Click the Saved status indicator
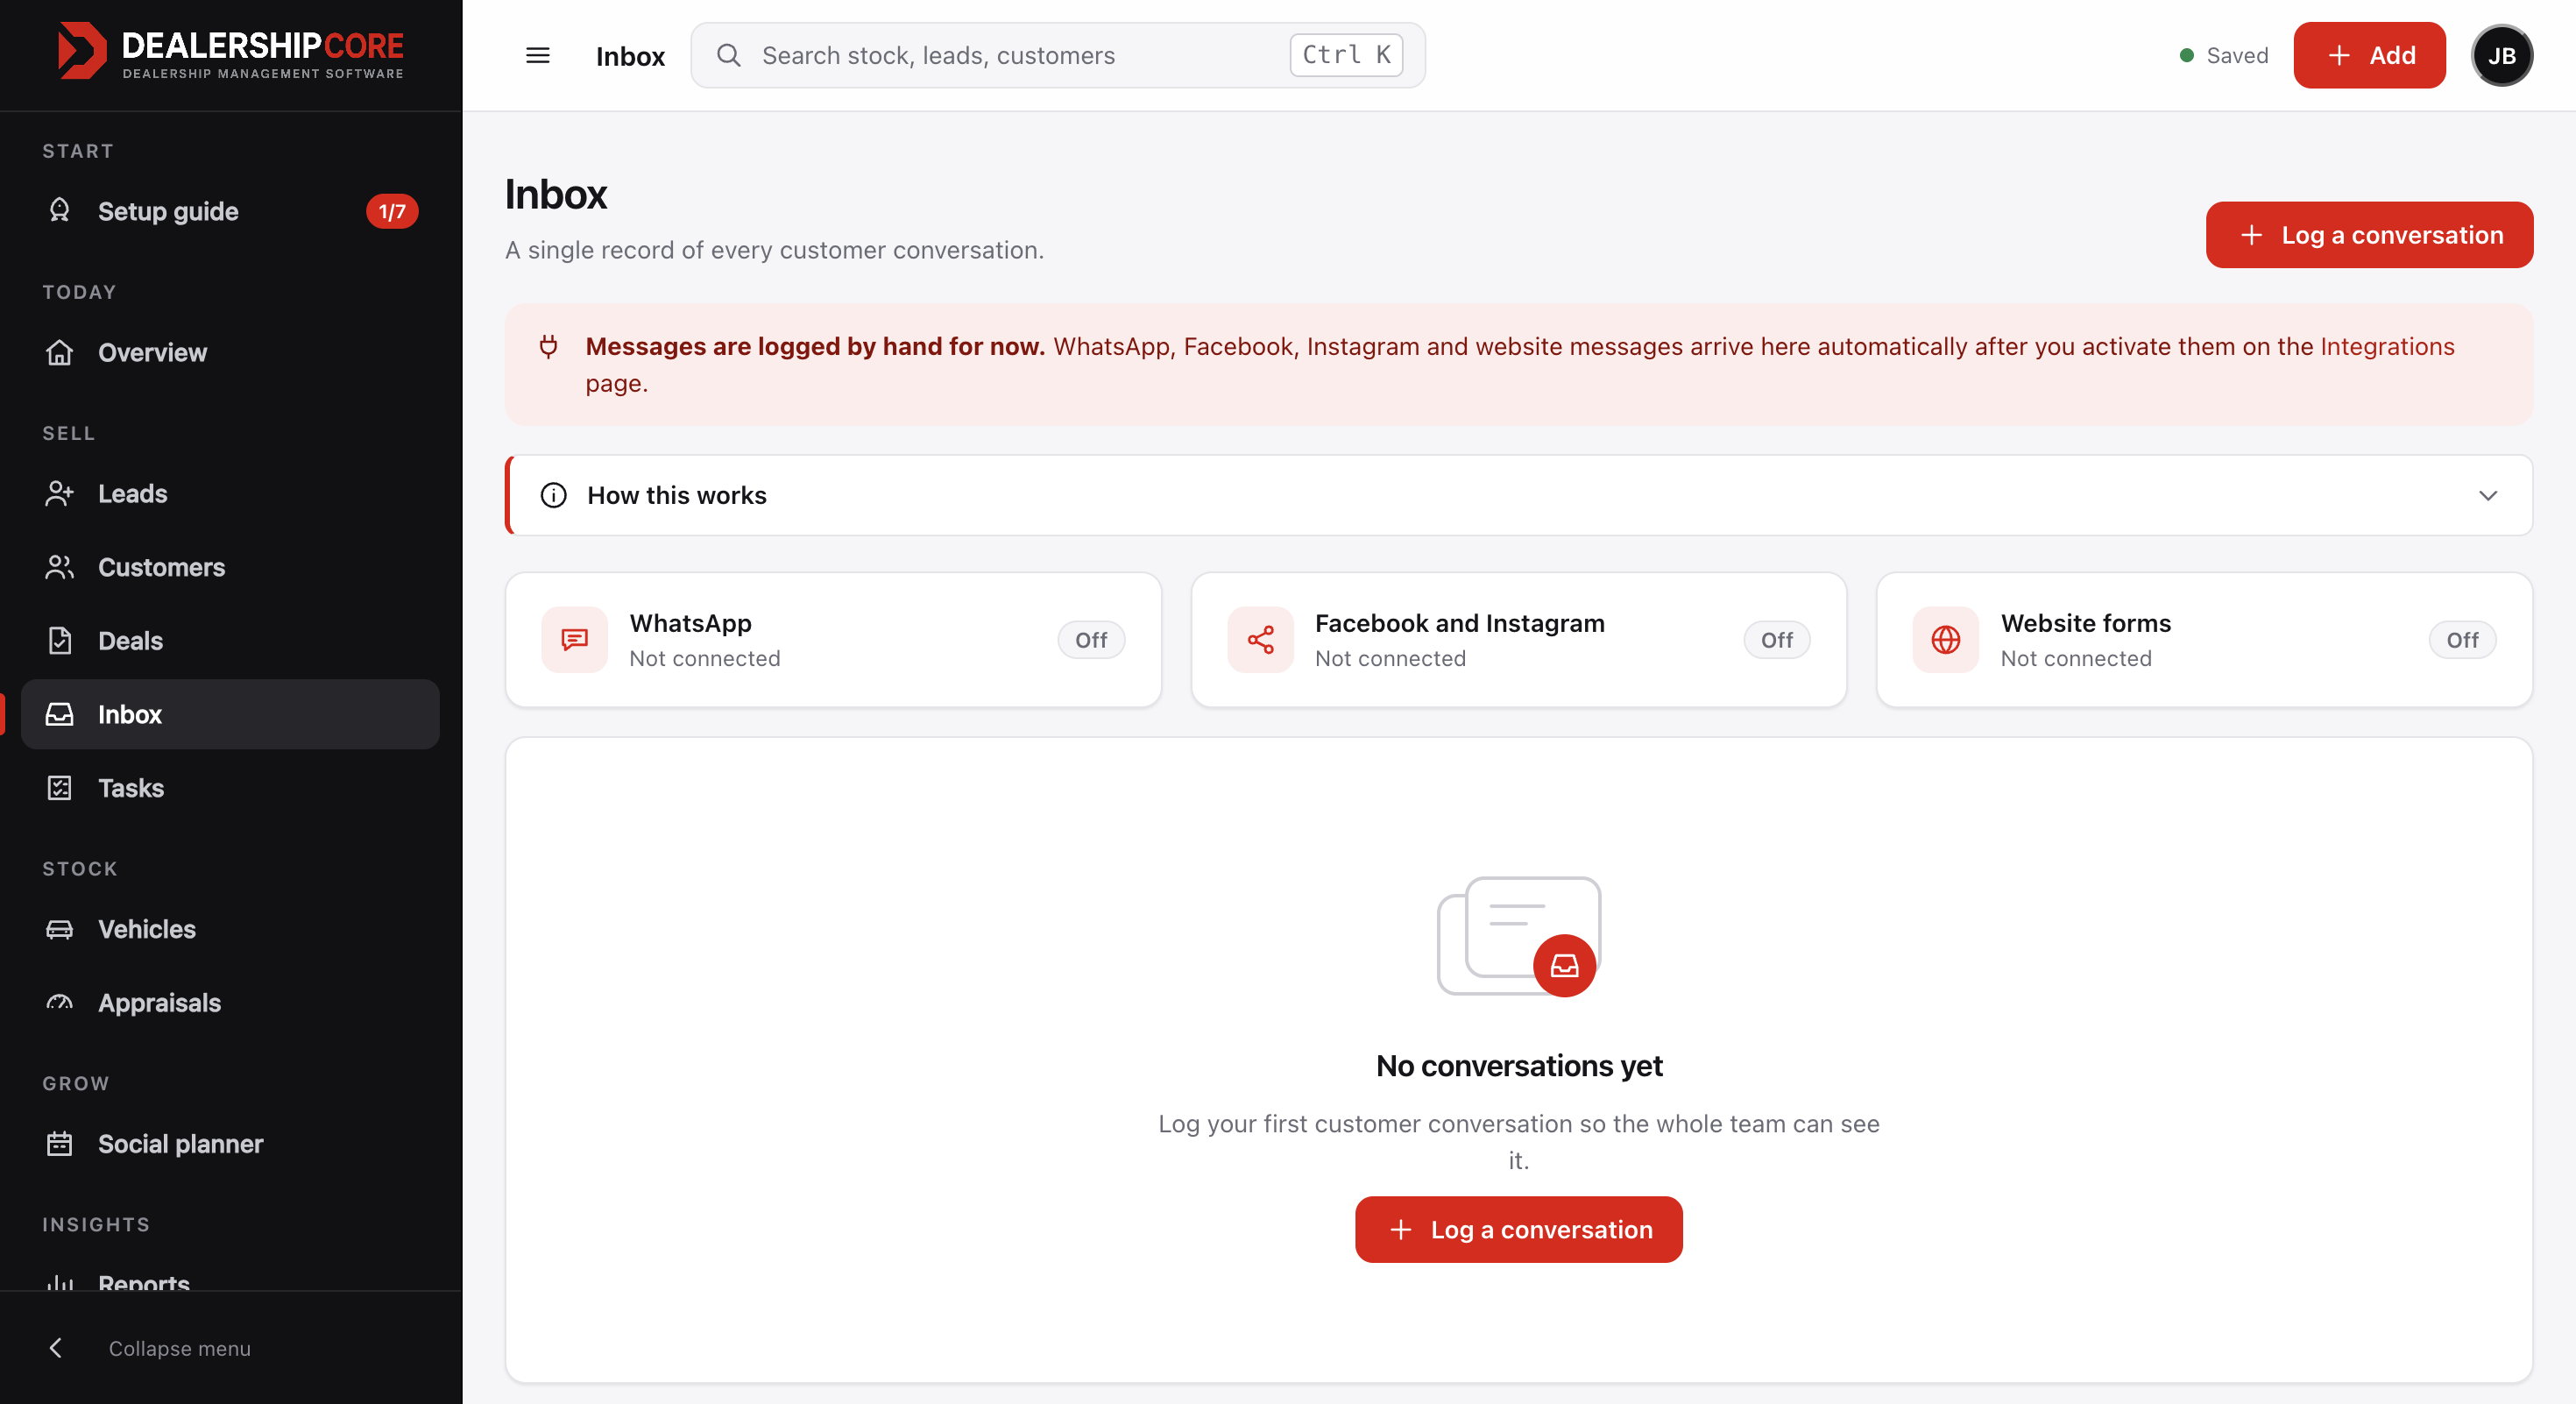This screenshot has height=1404, width=2576. (x=2223, y=55)
